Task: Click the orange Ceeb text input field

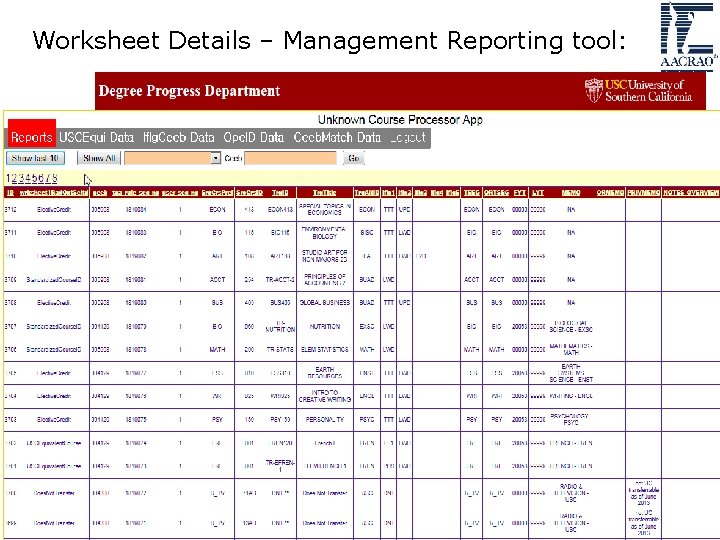Action: click(x=291, y=158)
